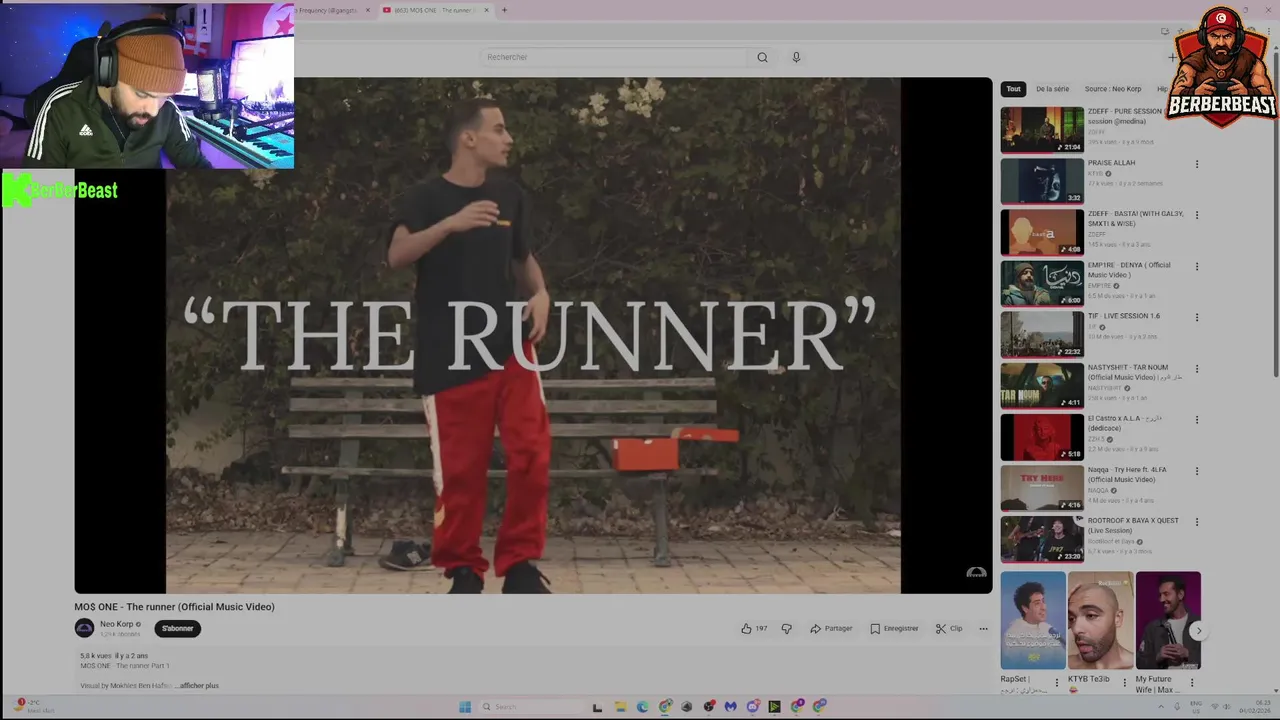Screen dimensions: 1280x720
Task: Focus the Rechercher search field
Action: tap(612, 57)
